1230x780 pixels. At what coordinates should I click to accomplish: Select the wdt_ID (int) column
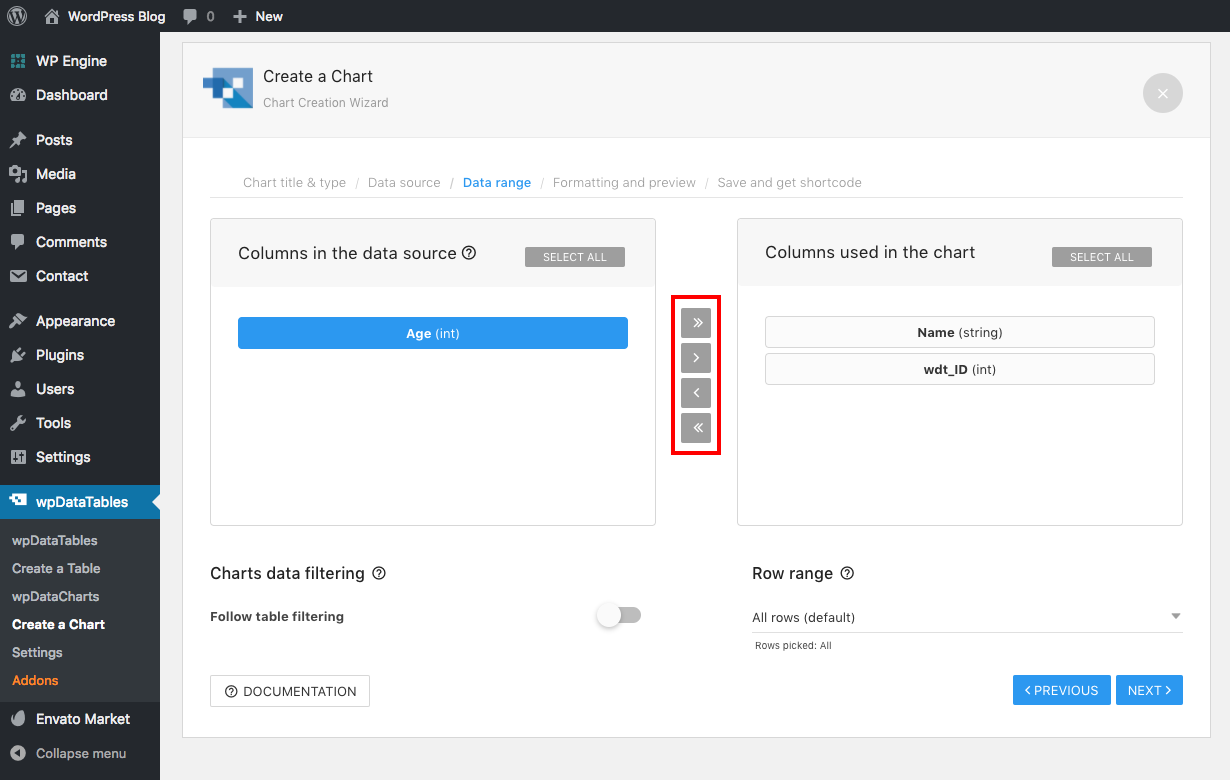(x=960, y=369)
